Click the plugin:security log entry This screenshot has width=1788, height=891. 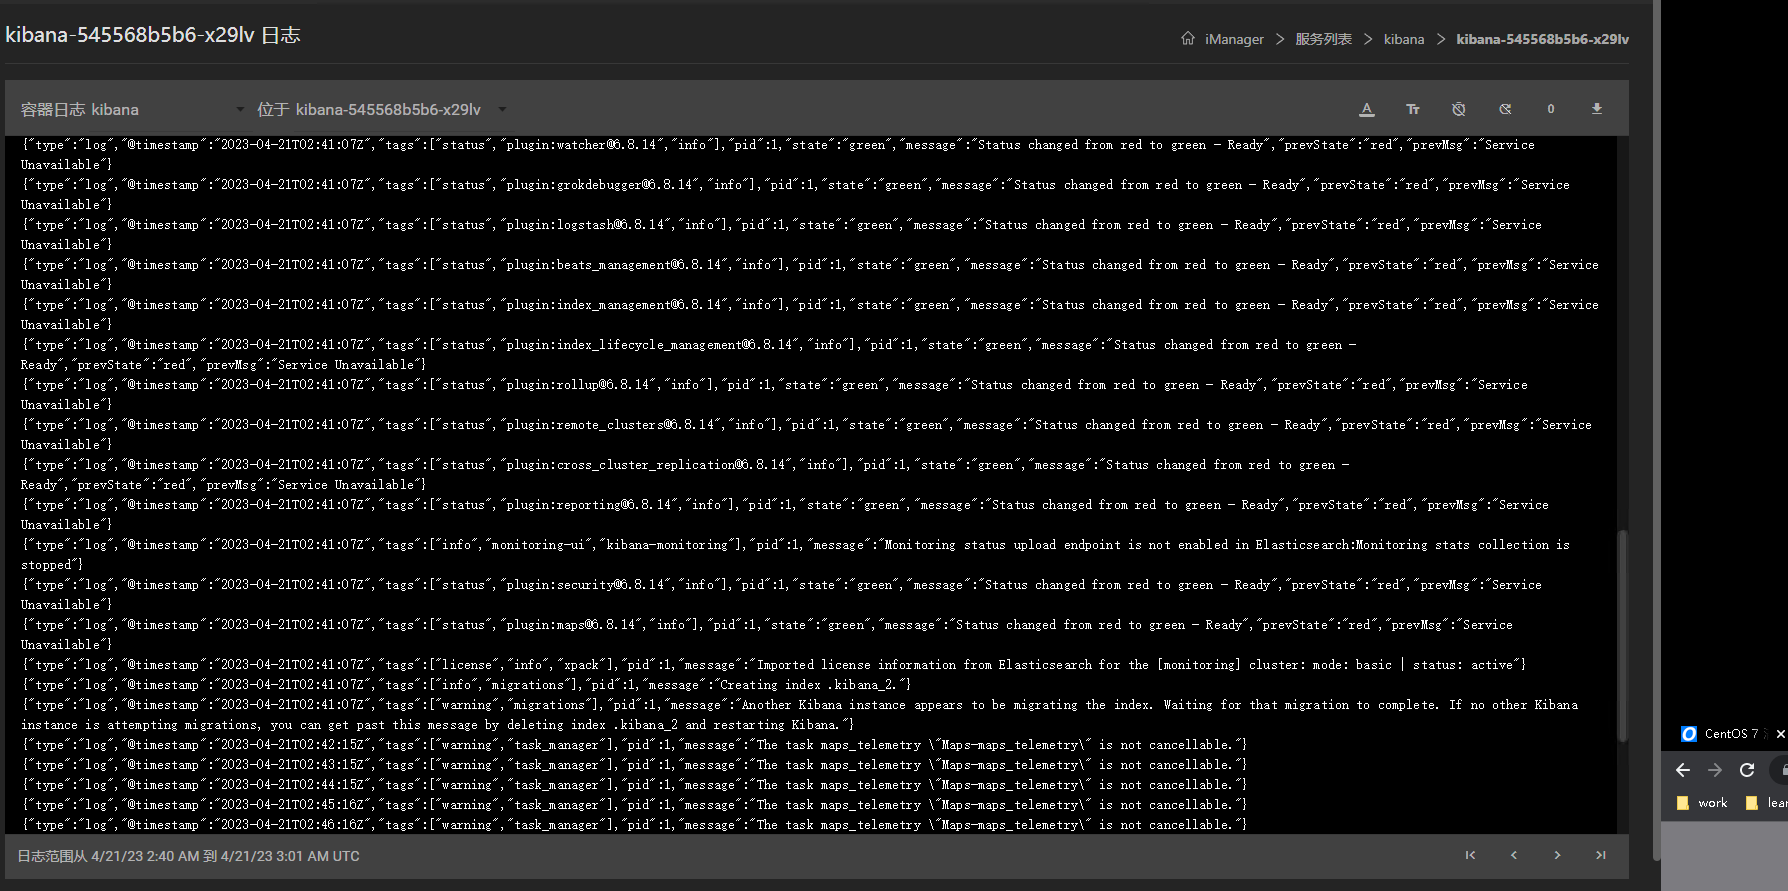click(x=781, y=594)
